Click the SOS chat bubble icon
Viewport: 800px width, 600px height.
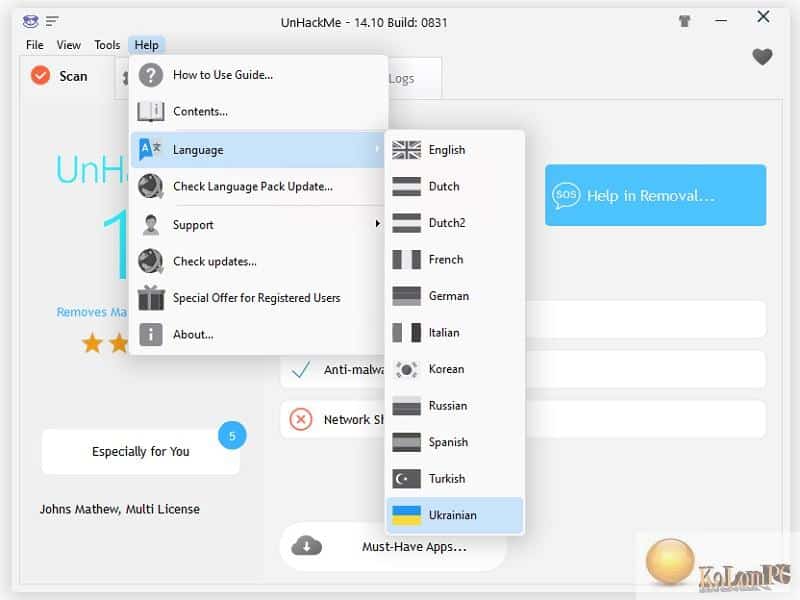(566, 195)
